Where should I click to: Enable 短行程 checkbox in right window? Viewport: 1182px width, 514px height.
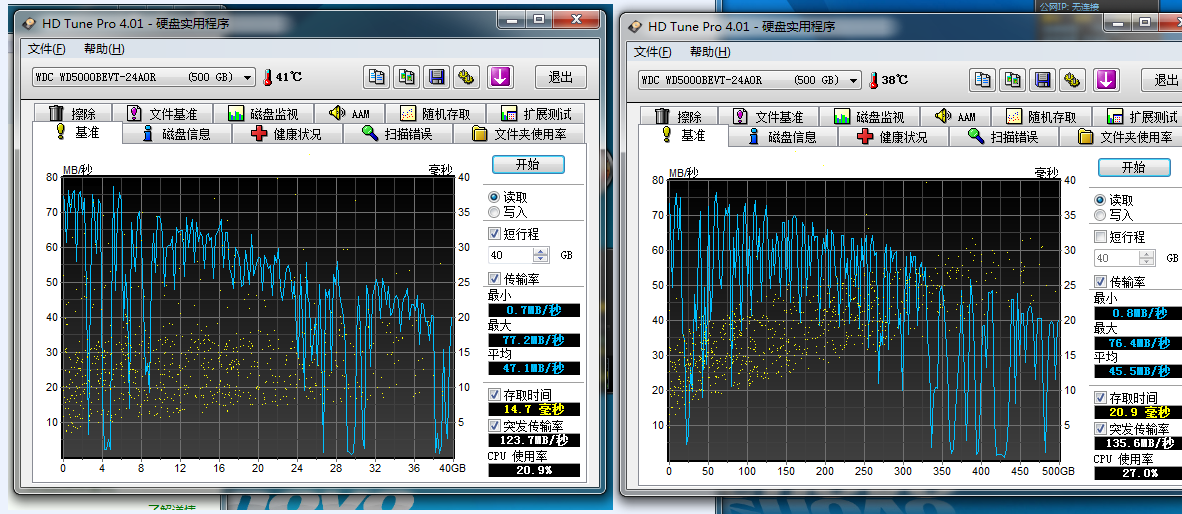coord(1101,237)
